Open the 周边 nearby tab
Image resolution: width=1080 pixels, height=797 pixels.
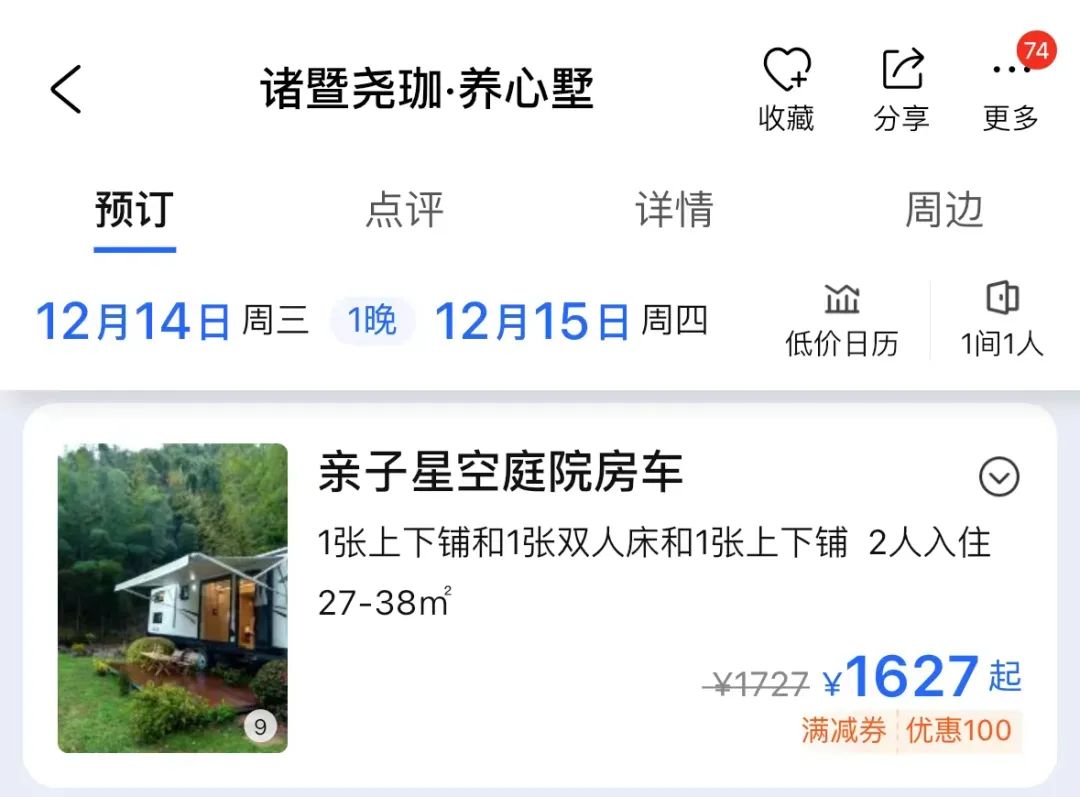tap(944, 209)
